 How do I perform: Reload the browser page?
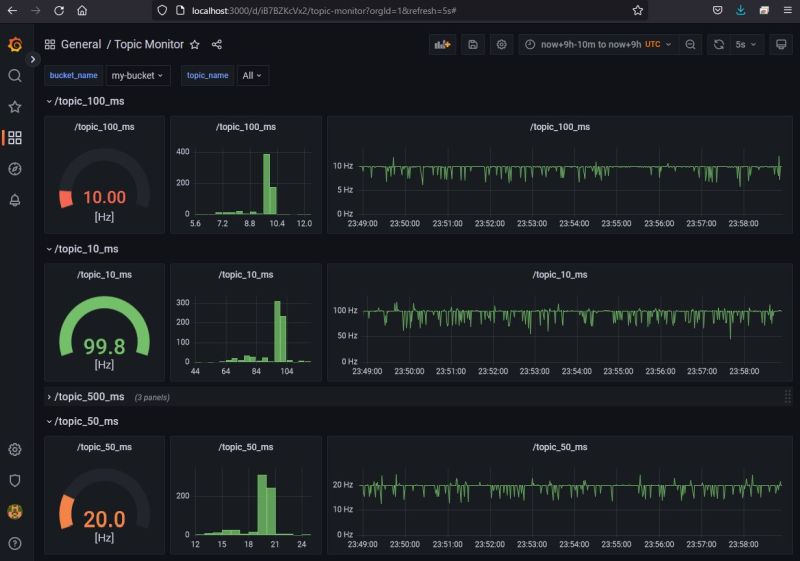tap(59, 10)
